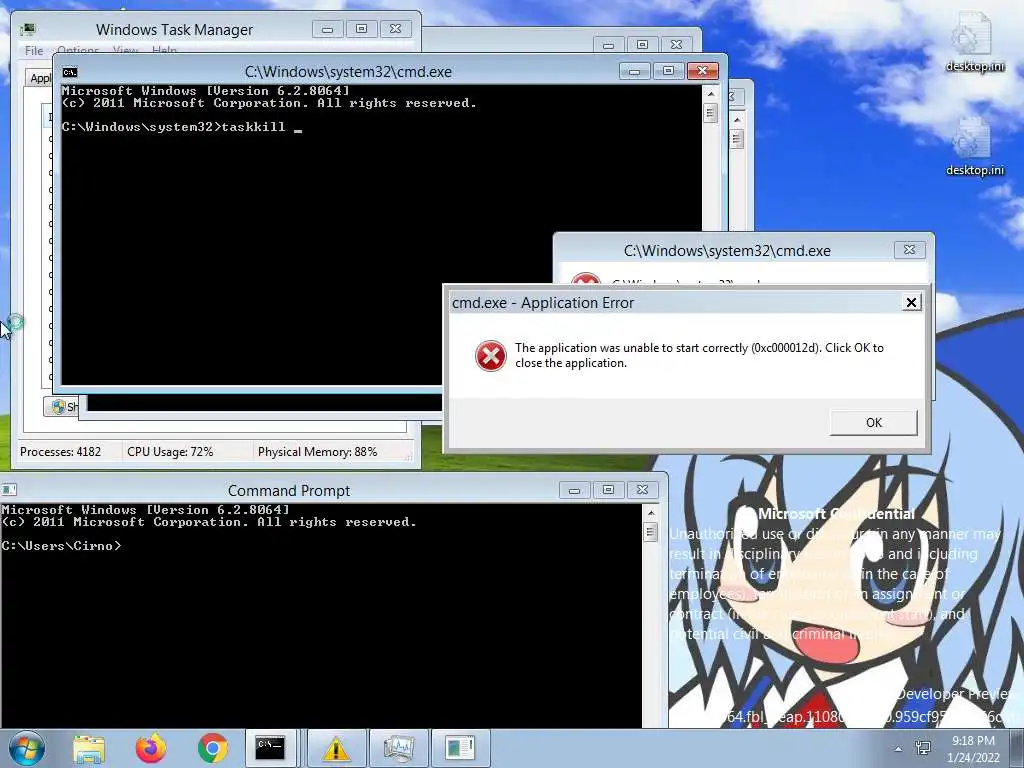Open the network tray icon
Screen dimensions: 1024x768
(x=924, y=748)
